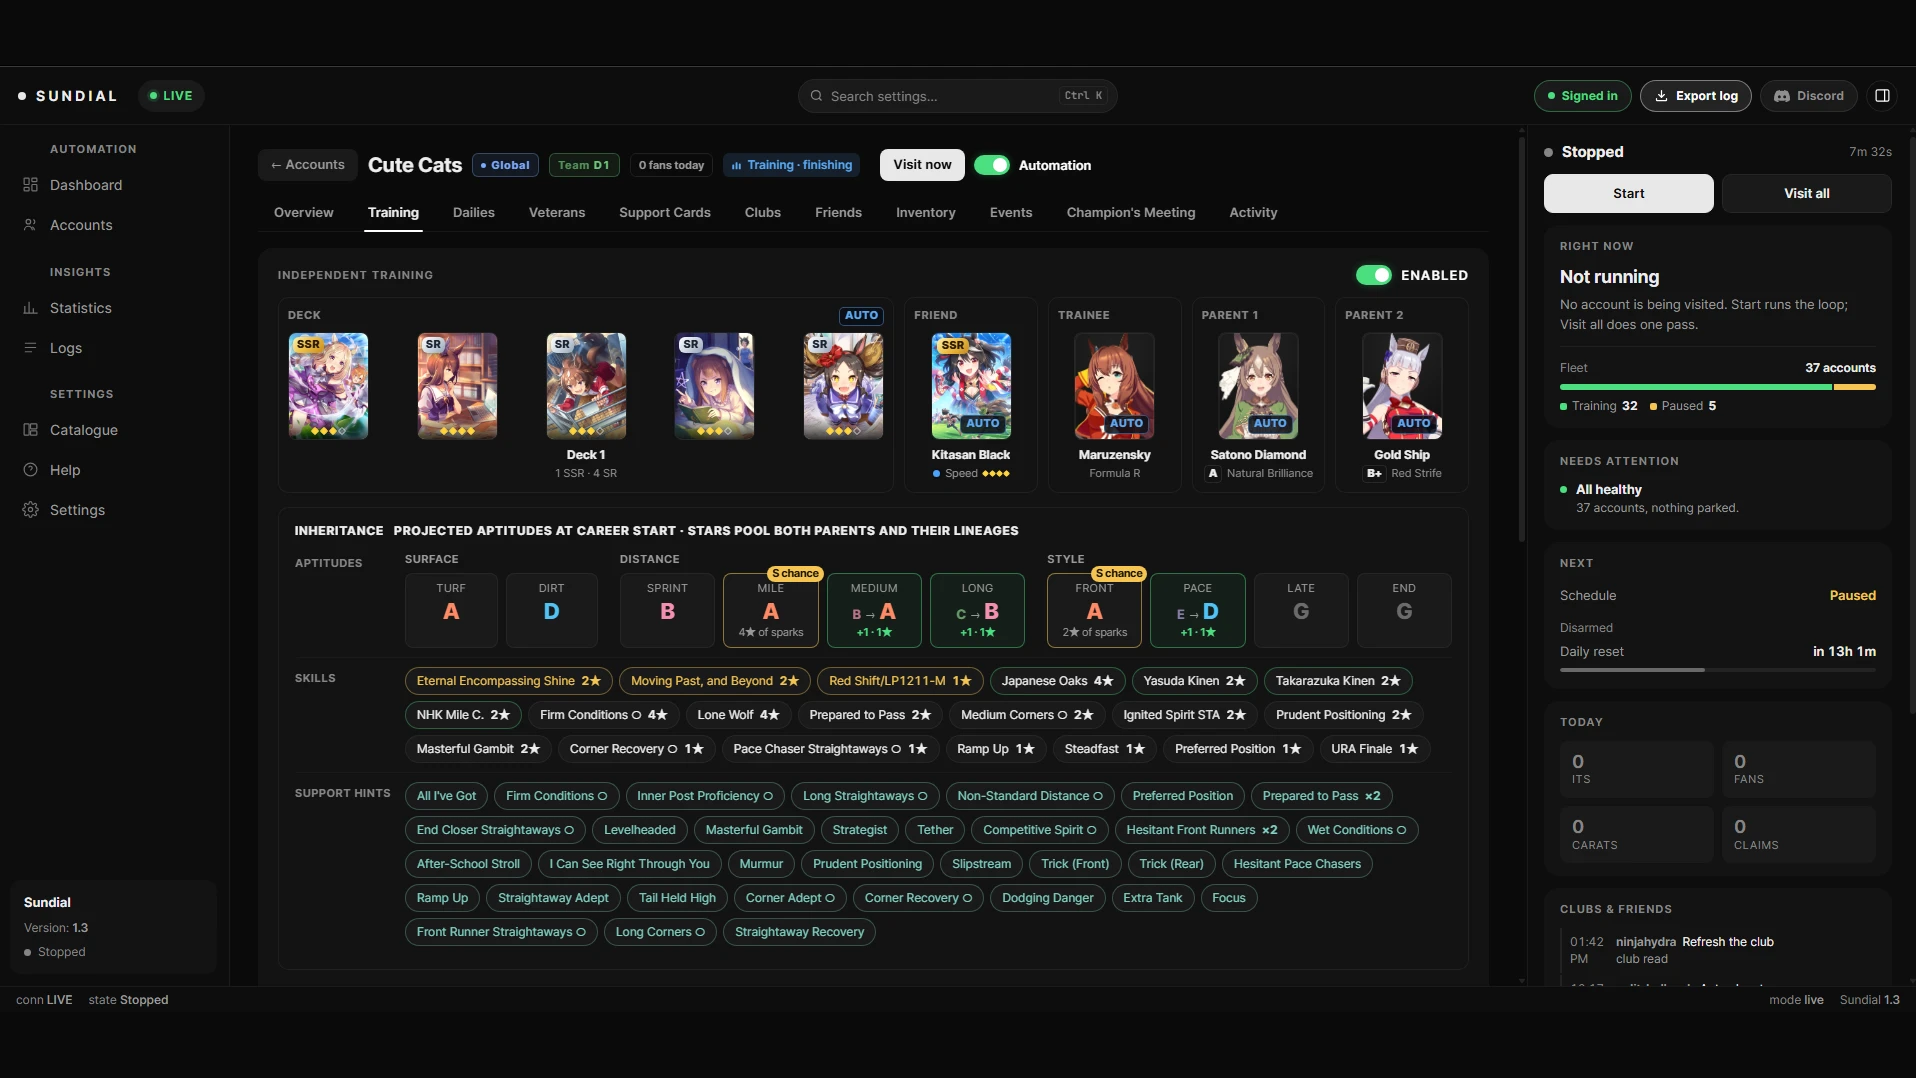Click the Visit all button

pyautogui.click(x=1806, y=193)
